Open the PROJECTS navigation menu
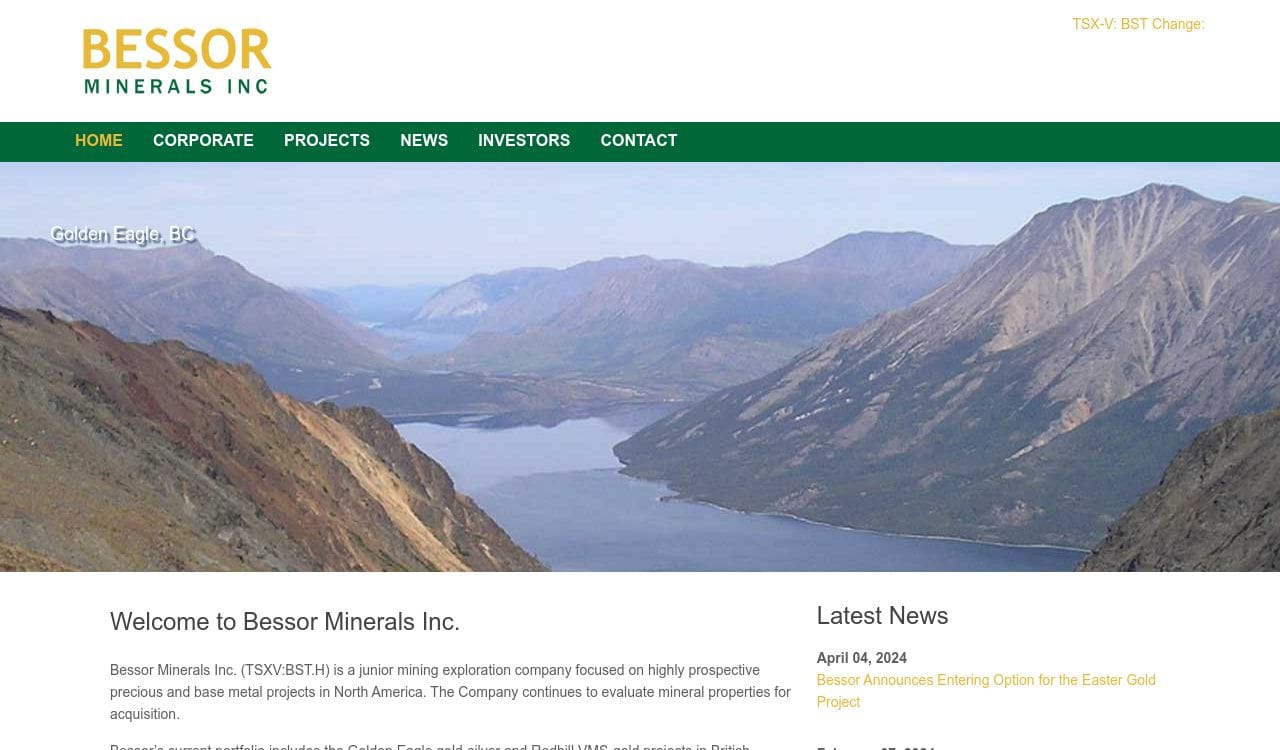The image size is (1280, 750). click(x=327, y=141)
